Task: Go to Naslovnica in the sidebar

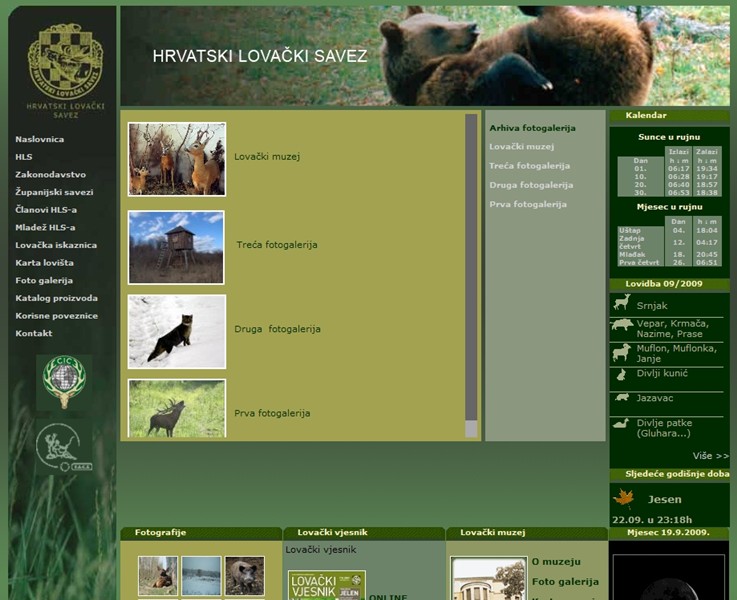Action: (39, 139)
